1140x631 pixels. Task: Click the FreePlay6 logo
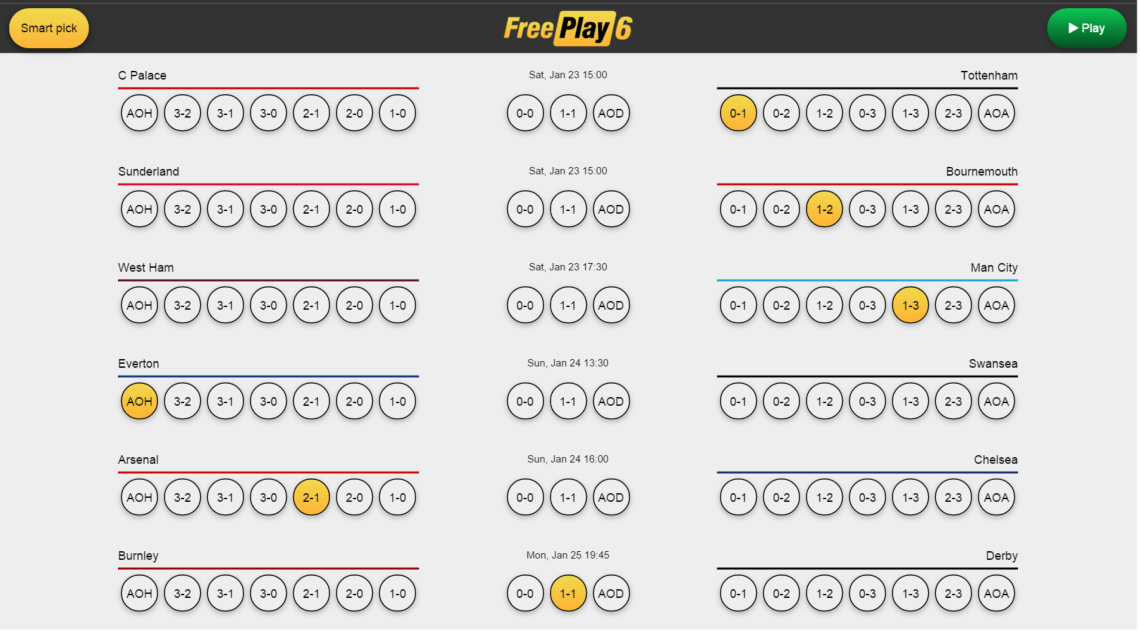coord(568,28)
